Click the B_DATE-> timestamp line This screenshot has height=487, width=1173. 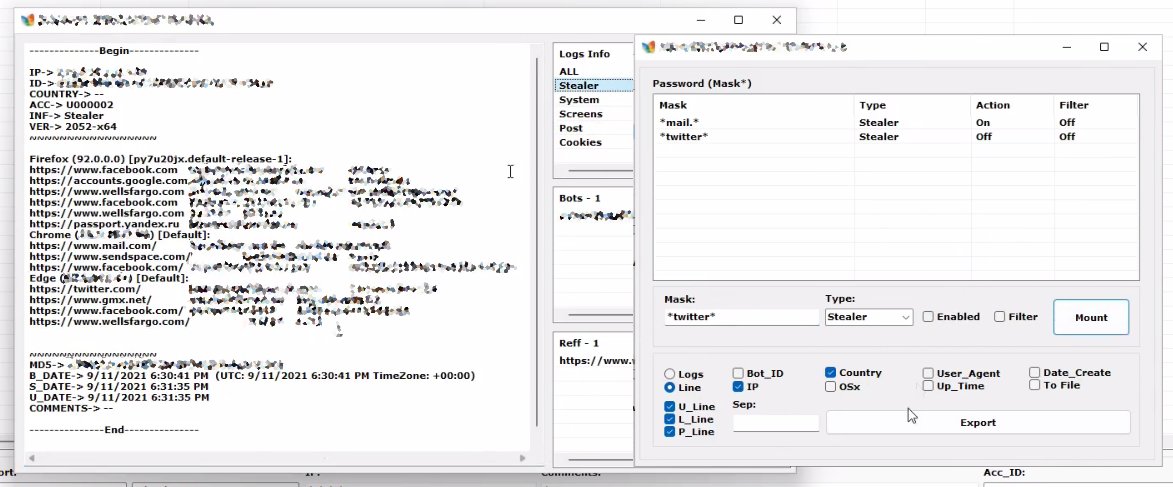[x=252, y=376]
